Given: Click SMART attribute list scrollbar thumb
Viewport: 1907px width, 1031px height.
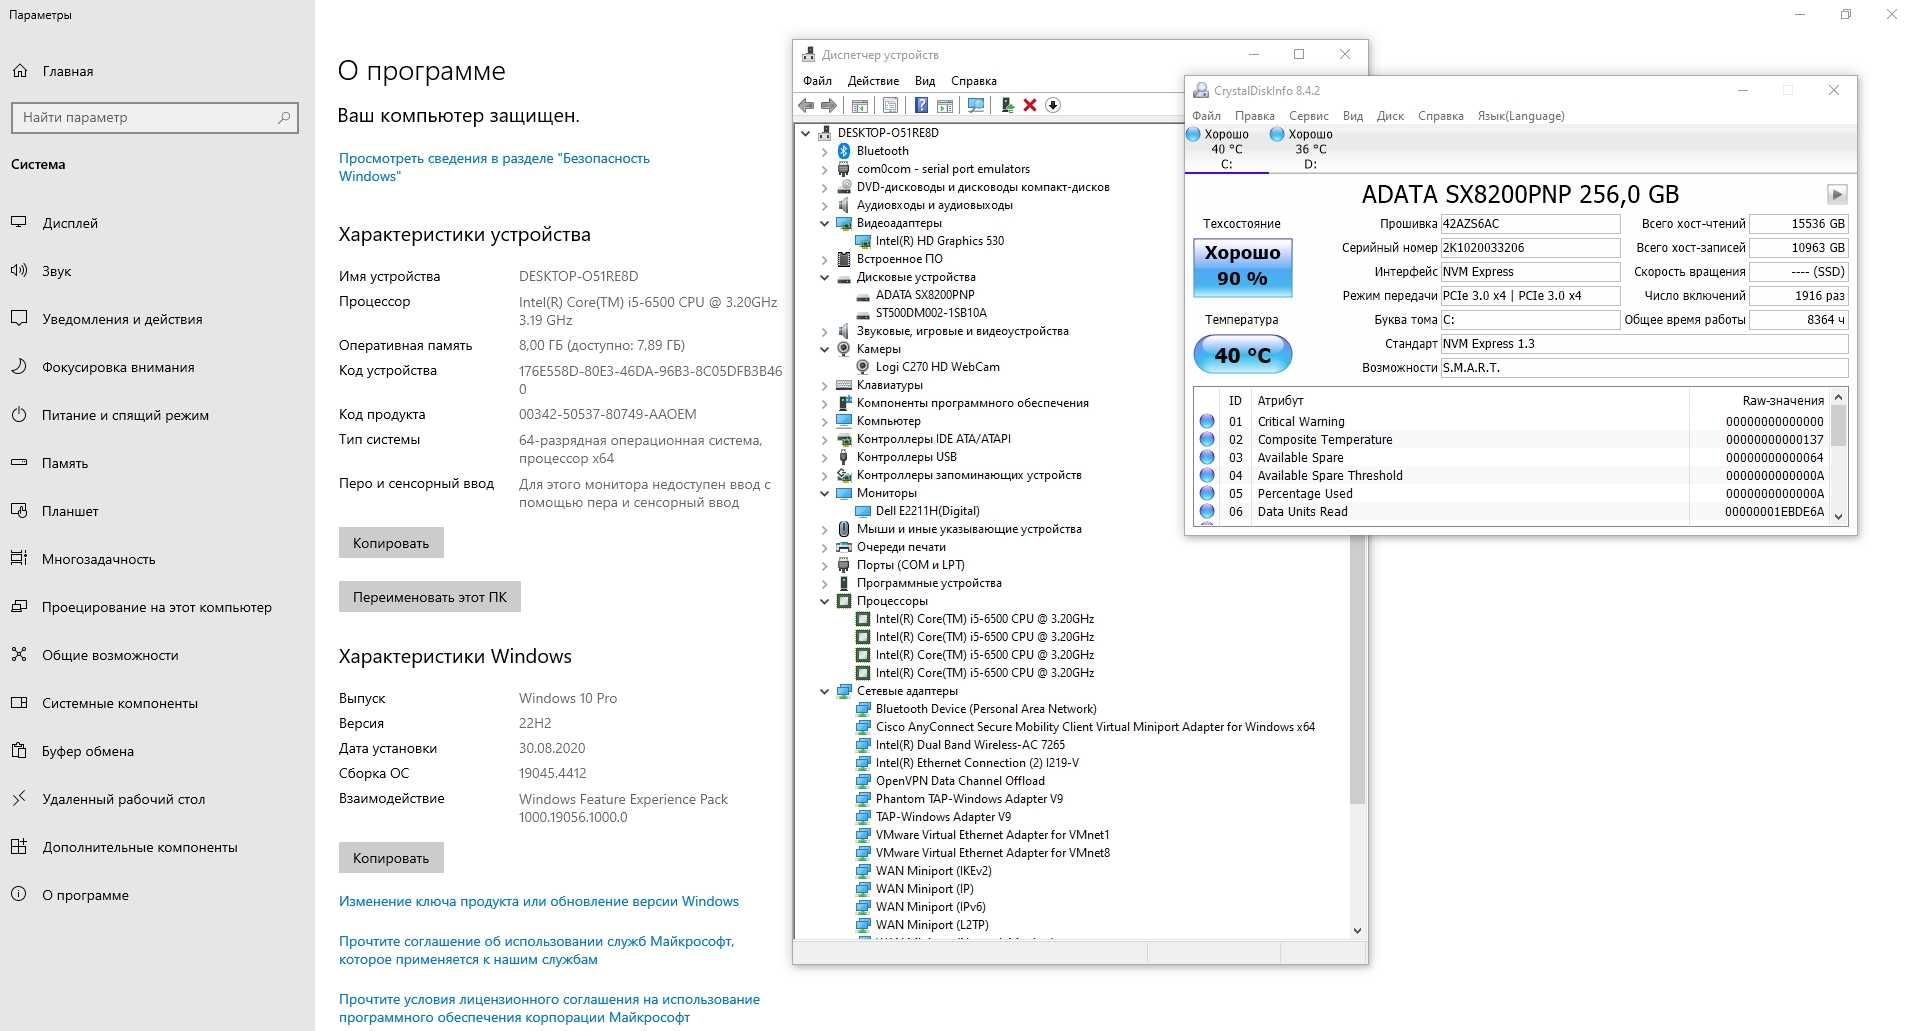Looking at the screenshot, I should [x=1838, y=426].
